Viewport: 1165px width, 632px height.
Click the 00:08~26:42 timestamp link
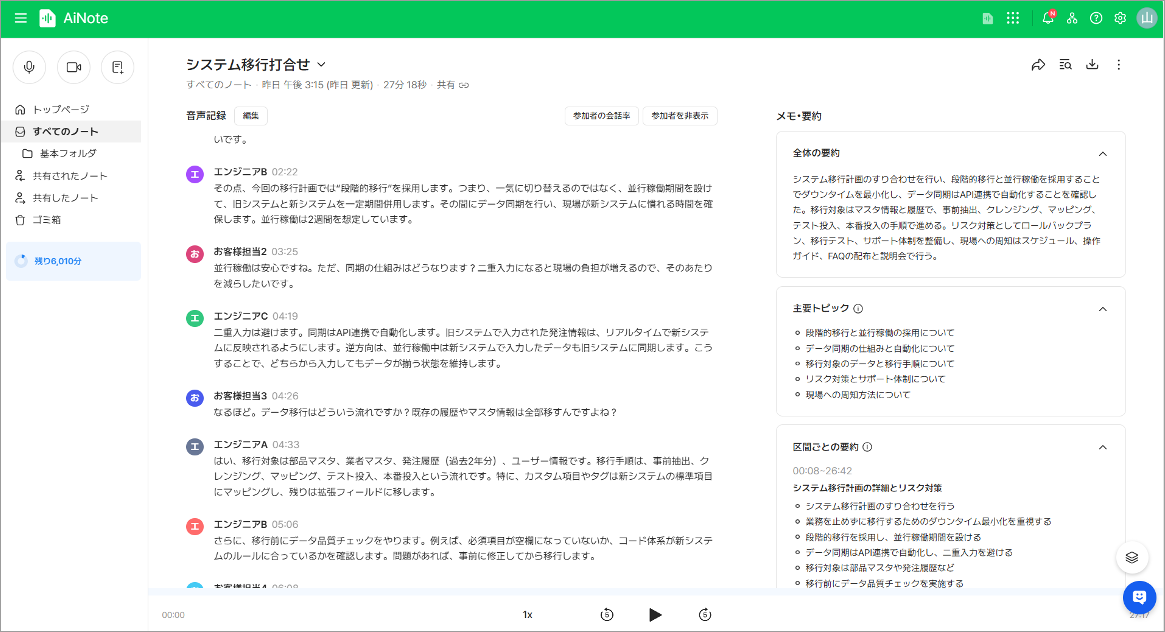822,470
